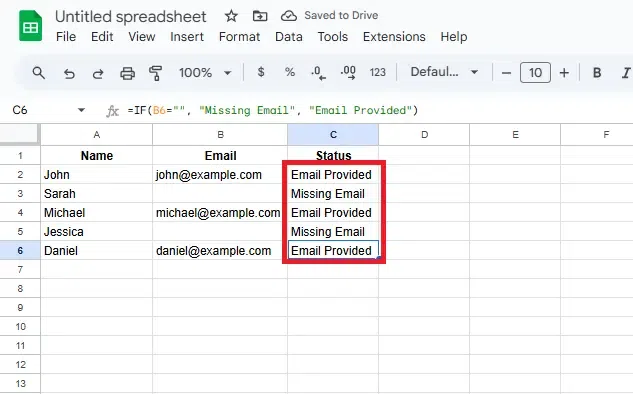
Task: Select column E header
Action: 515,134
